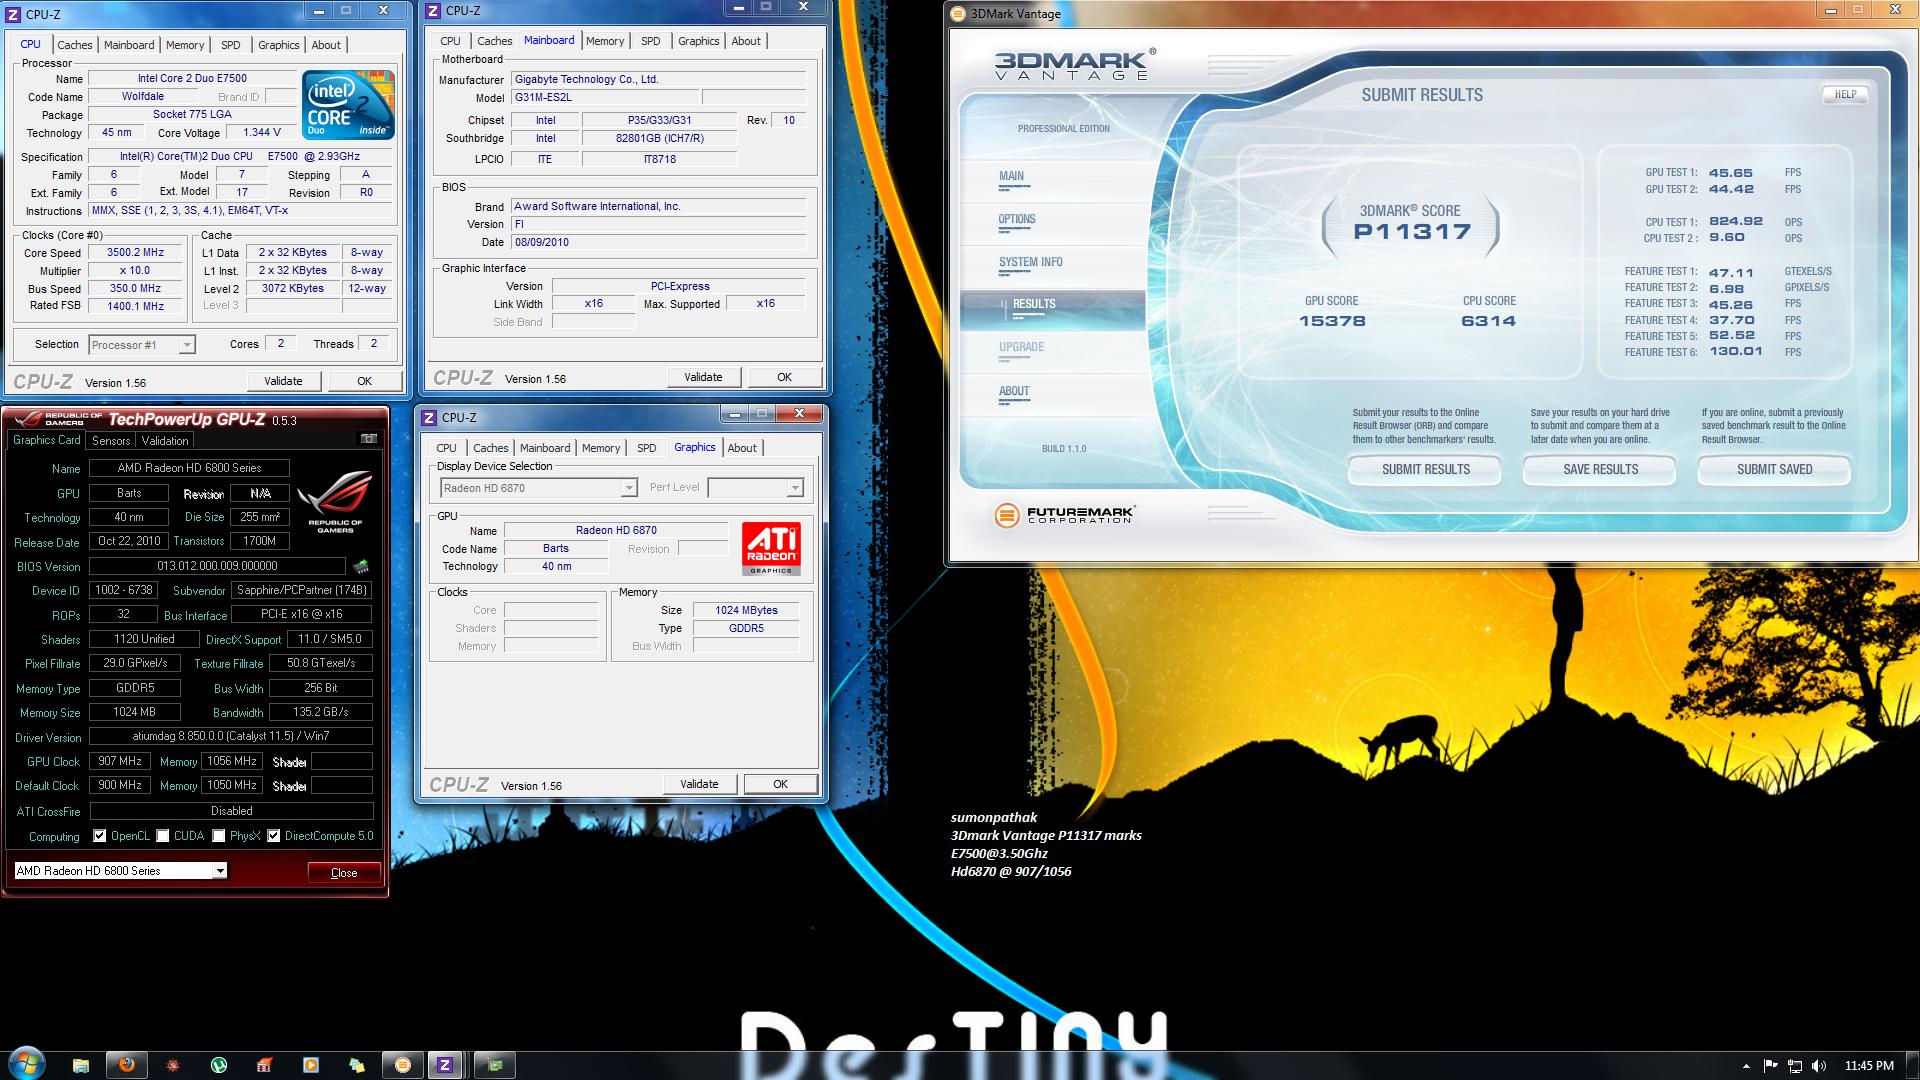Switch to CPU-Z purple Z taskbar button

(x=445, y=1065)
